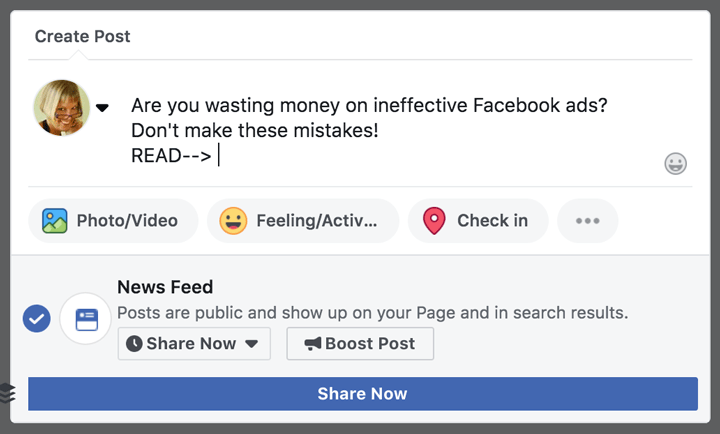Screen dimensions: 720x434
Task: Click the megaphone icon on Boost Post
Action: point(313,344)
